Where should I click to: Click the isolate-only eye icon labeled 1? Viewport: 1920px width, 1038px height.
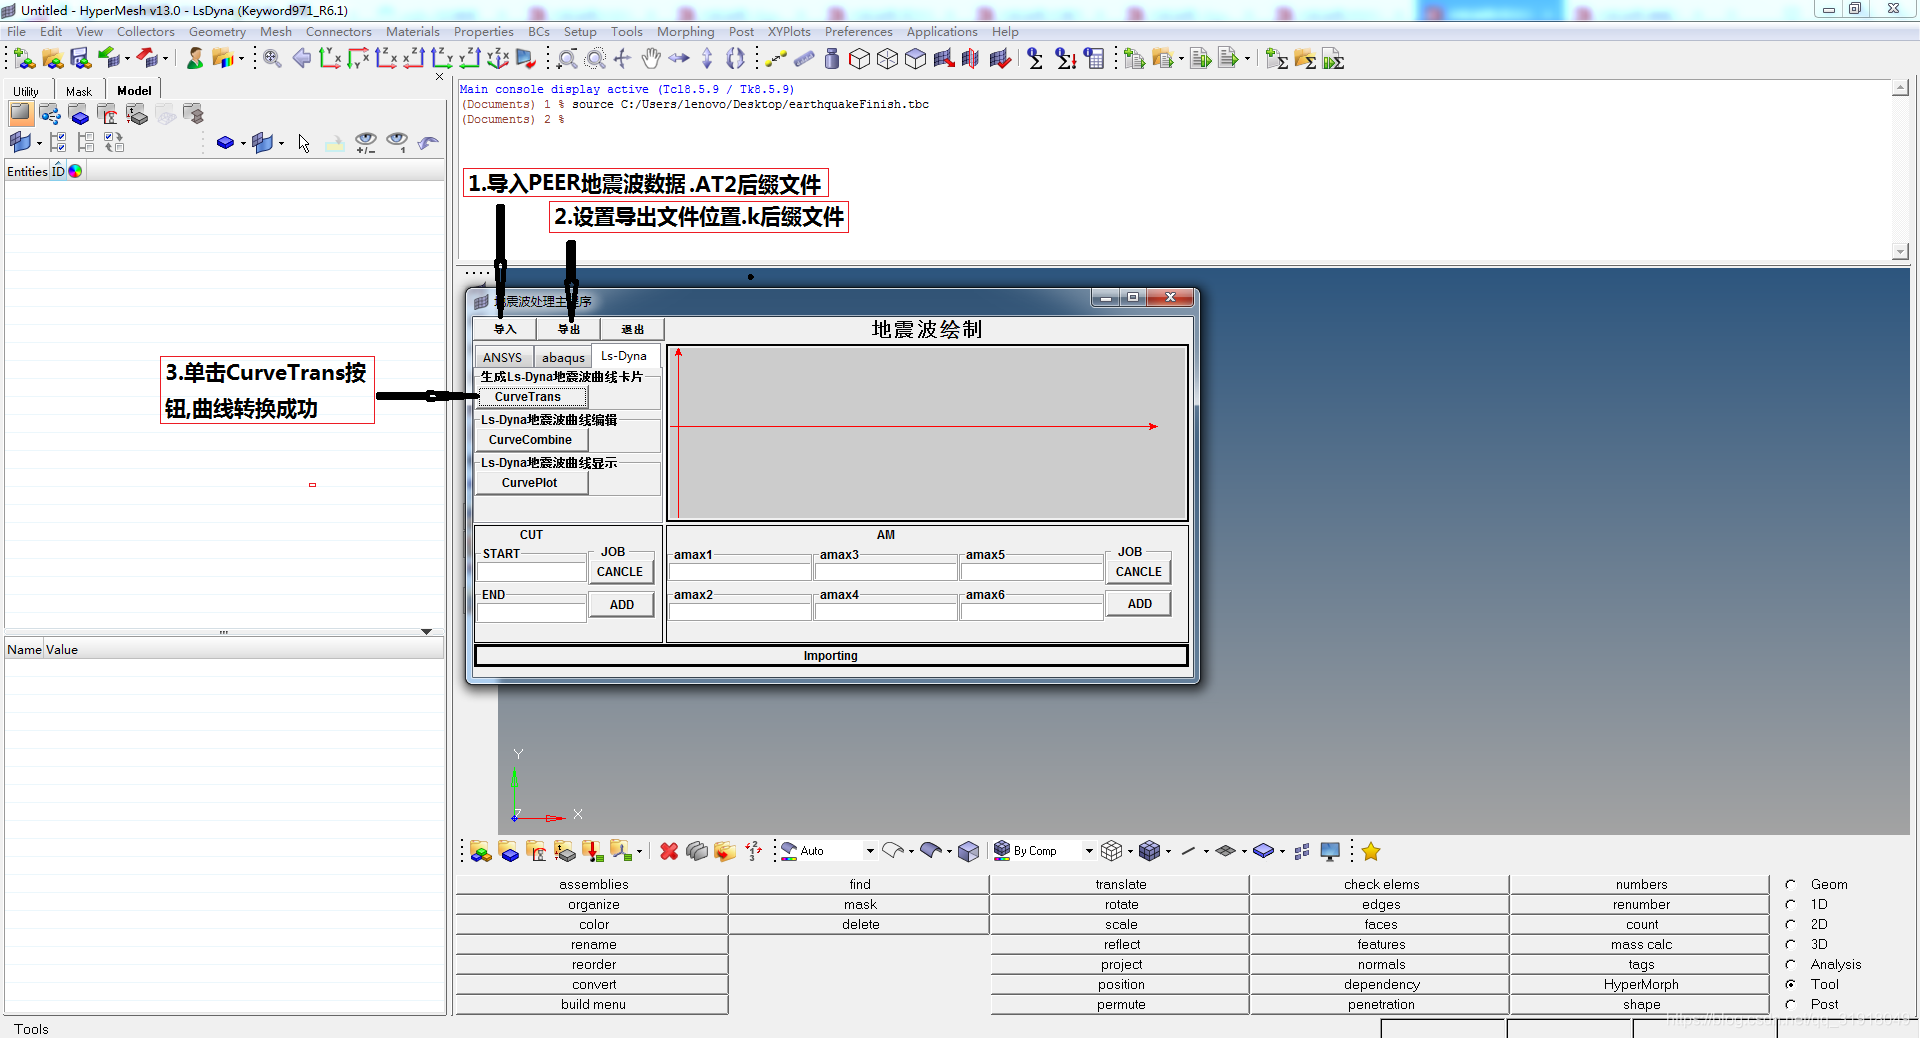(x=397, y=143)
